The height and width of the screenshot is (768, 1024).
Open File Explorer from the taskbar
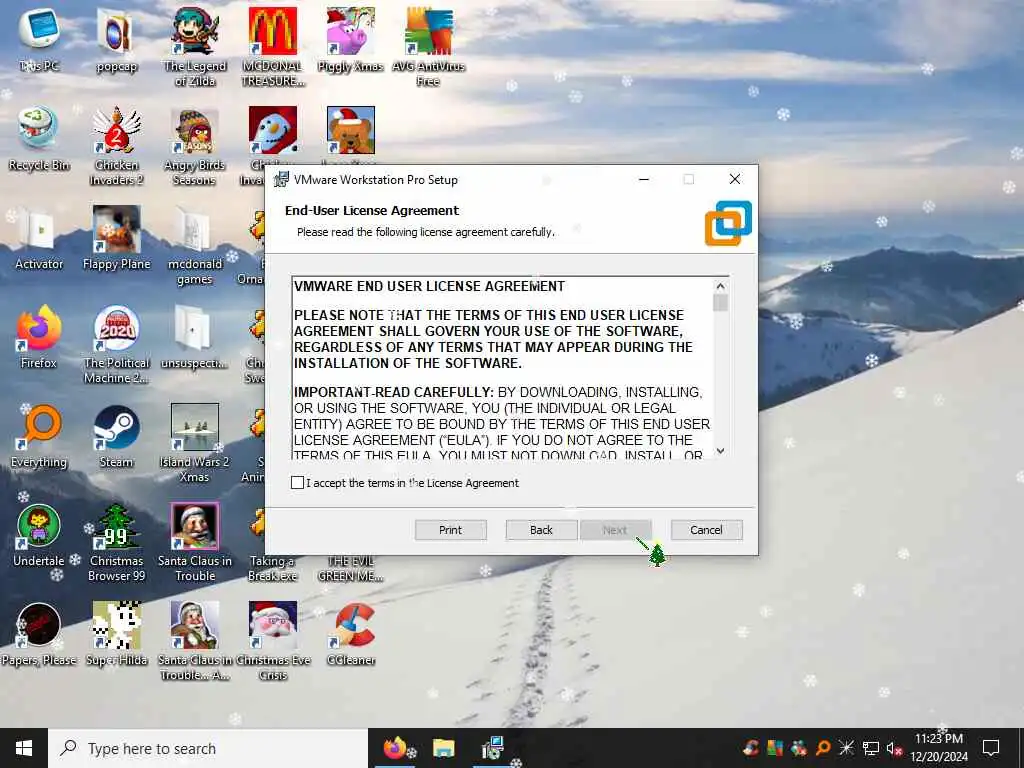pos(443,748)
